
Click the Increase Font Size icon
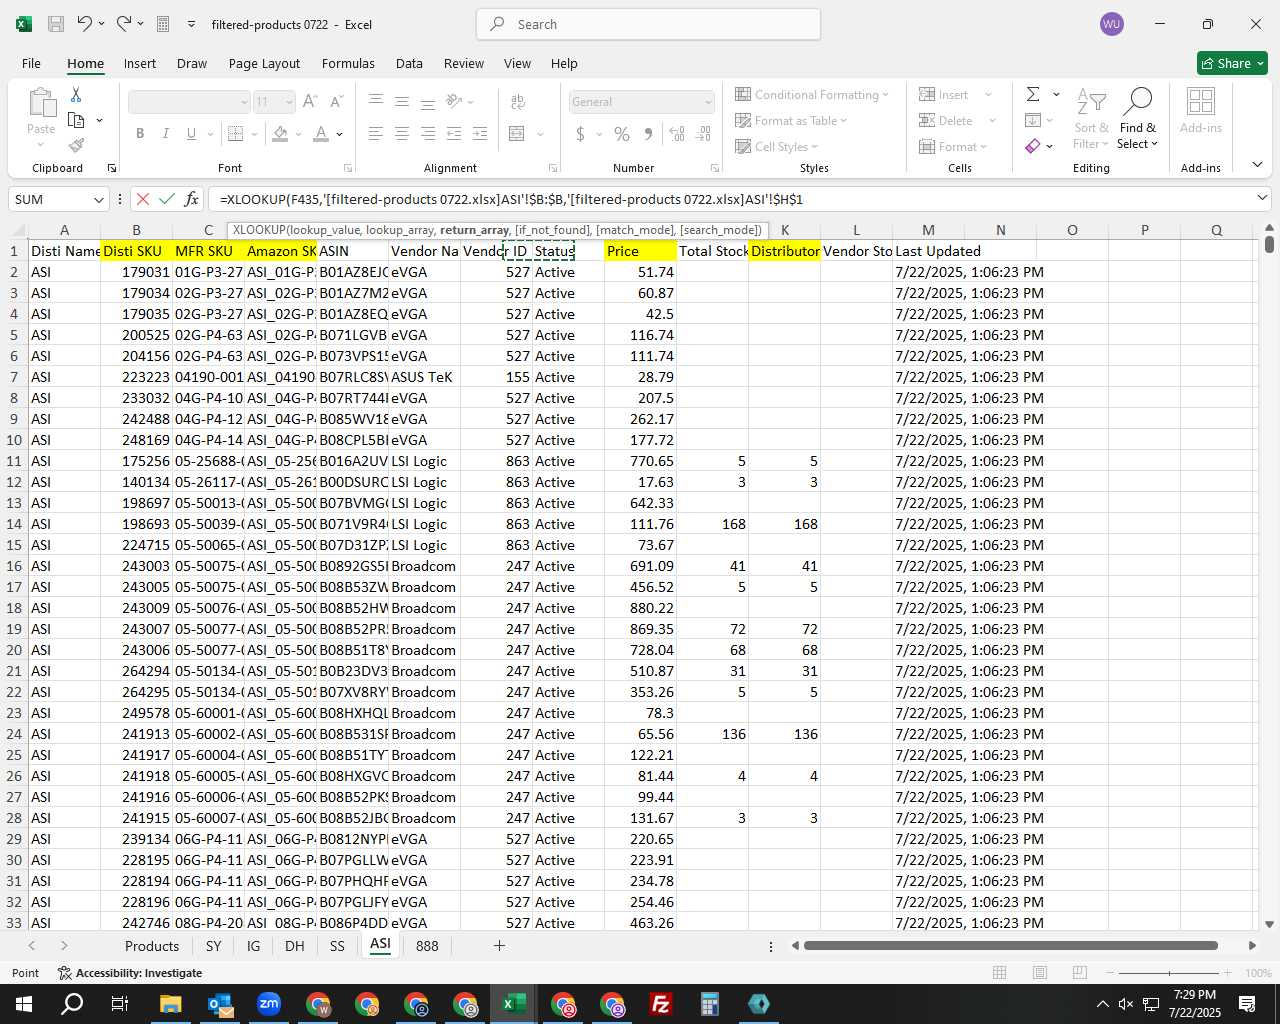(x=310, y=101)
